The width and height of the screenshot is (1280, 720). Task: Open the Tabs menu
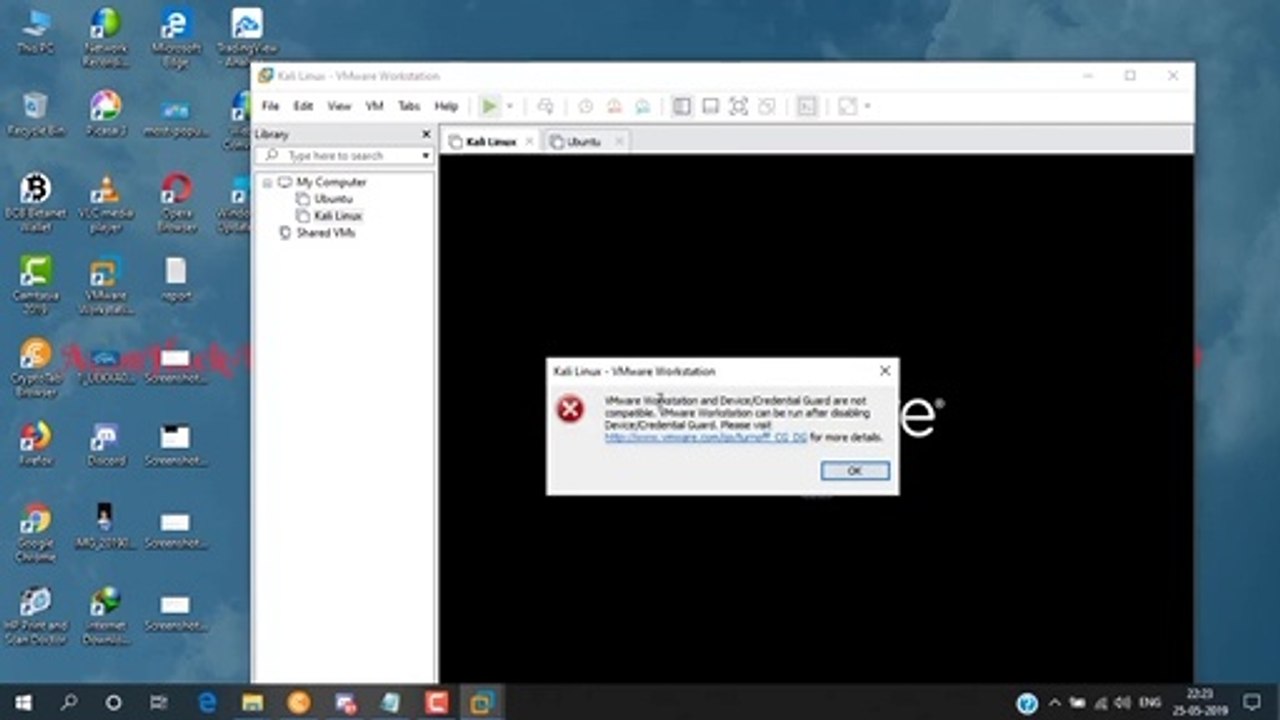point(409,106)
